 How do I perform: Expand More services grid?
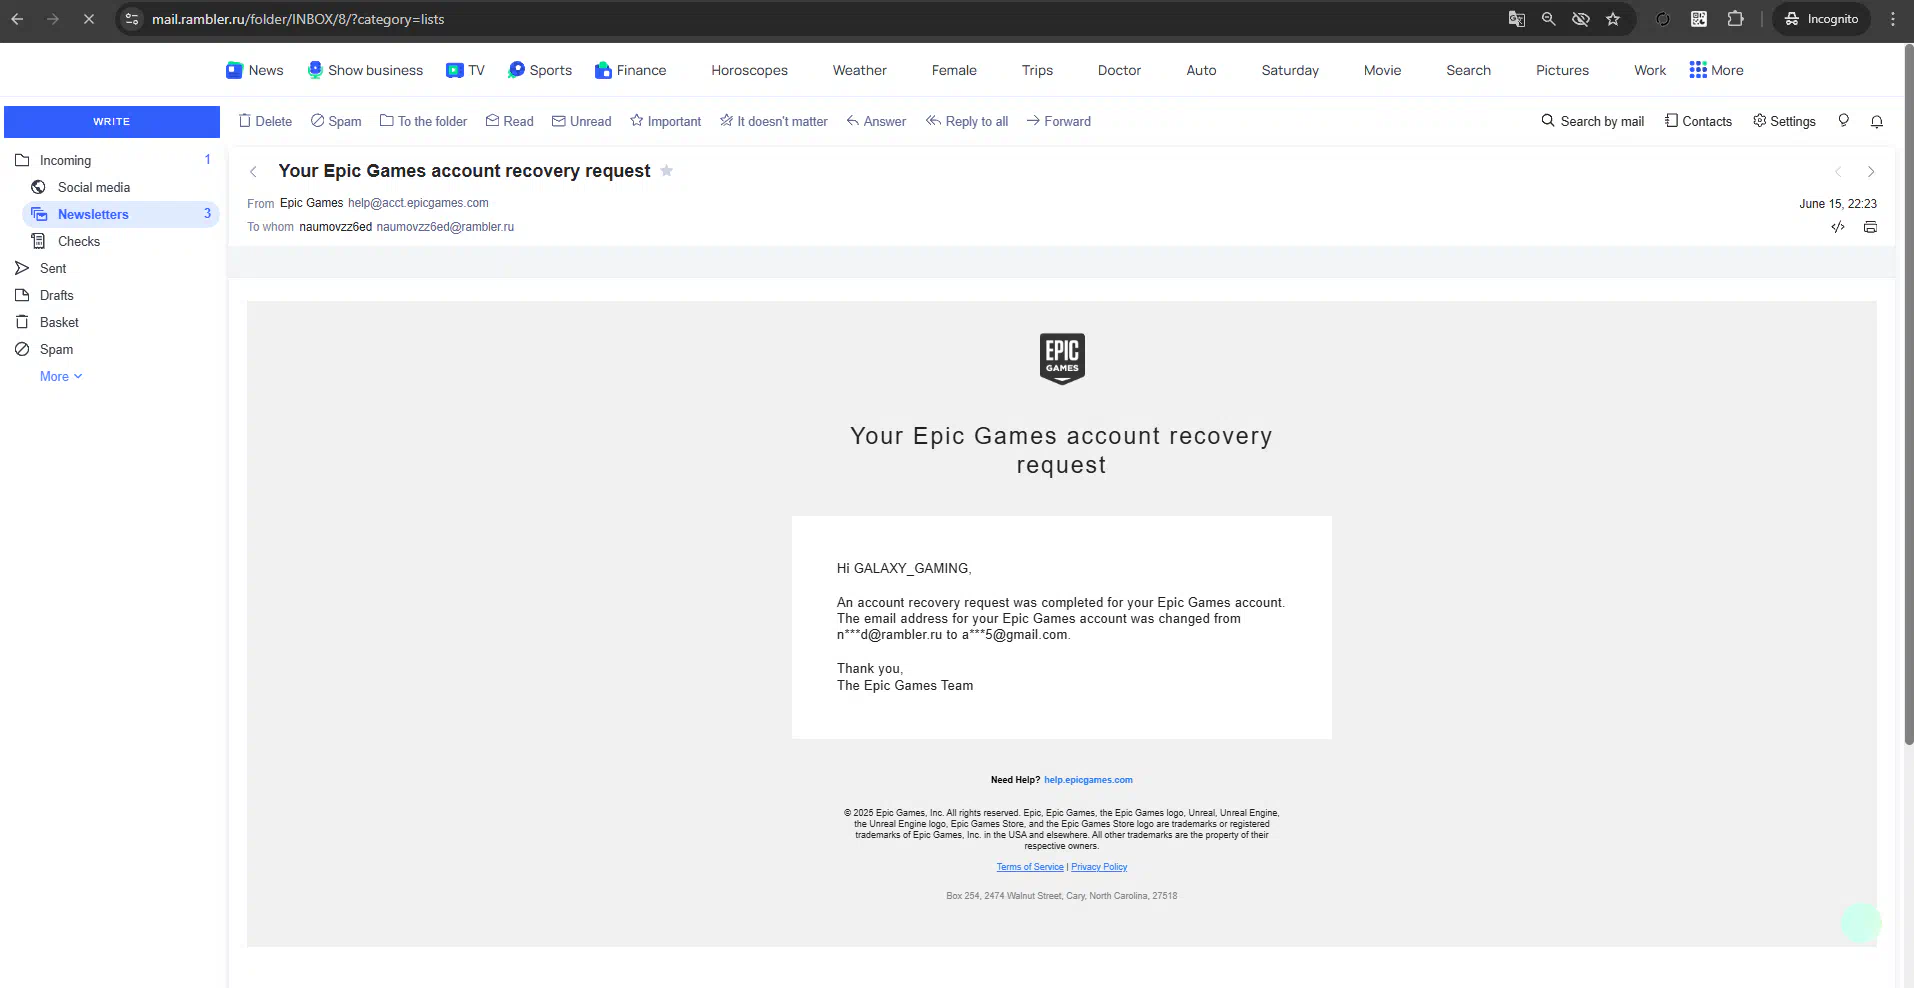[1716, 70]
